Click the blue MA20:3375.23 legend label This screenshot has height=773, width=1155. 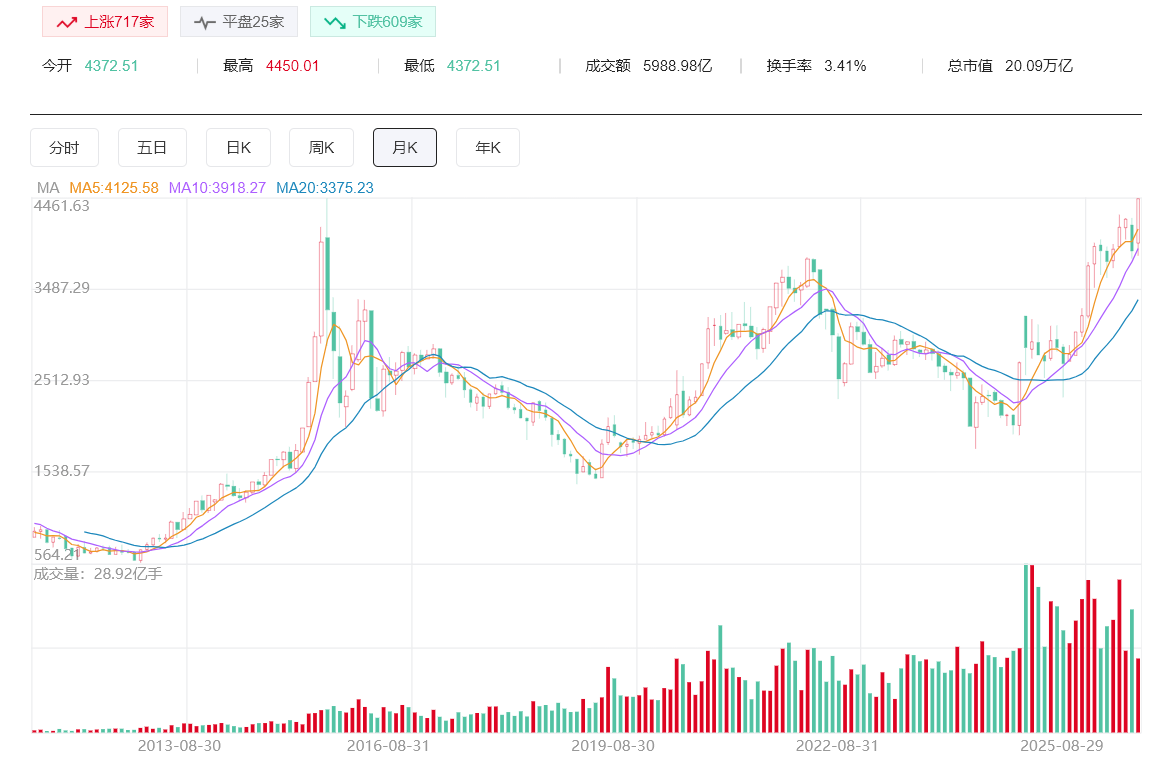tap(324, 188)
